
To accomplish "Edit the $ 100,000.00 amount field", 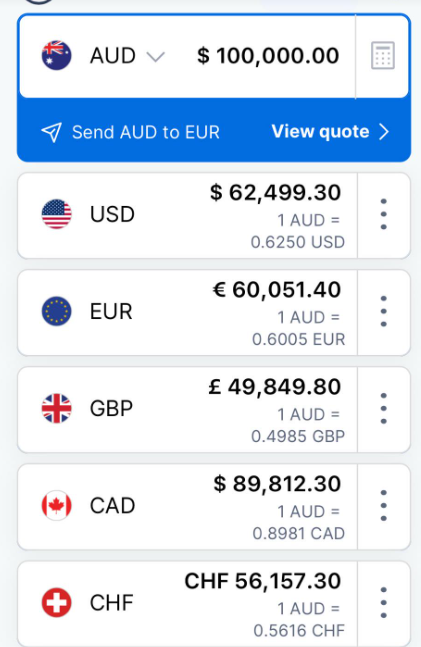I will tap(268, 55).
